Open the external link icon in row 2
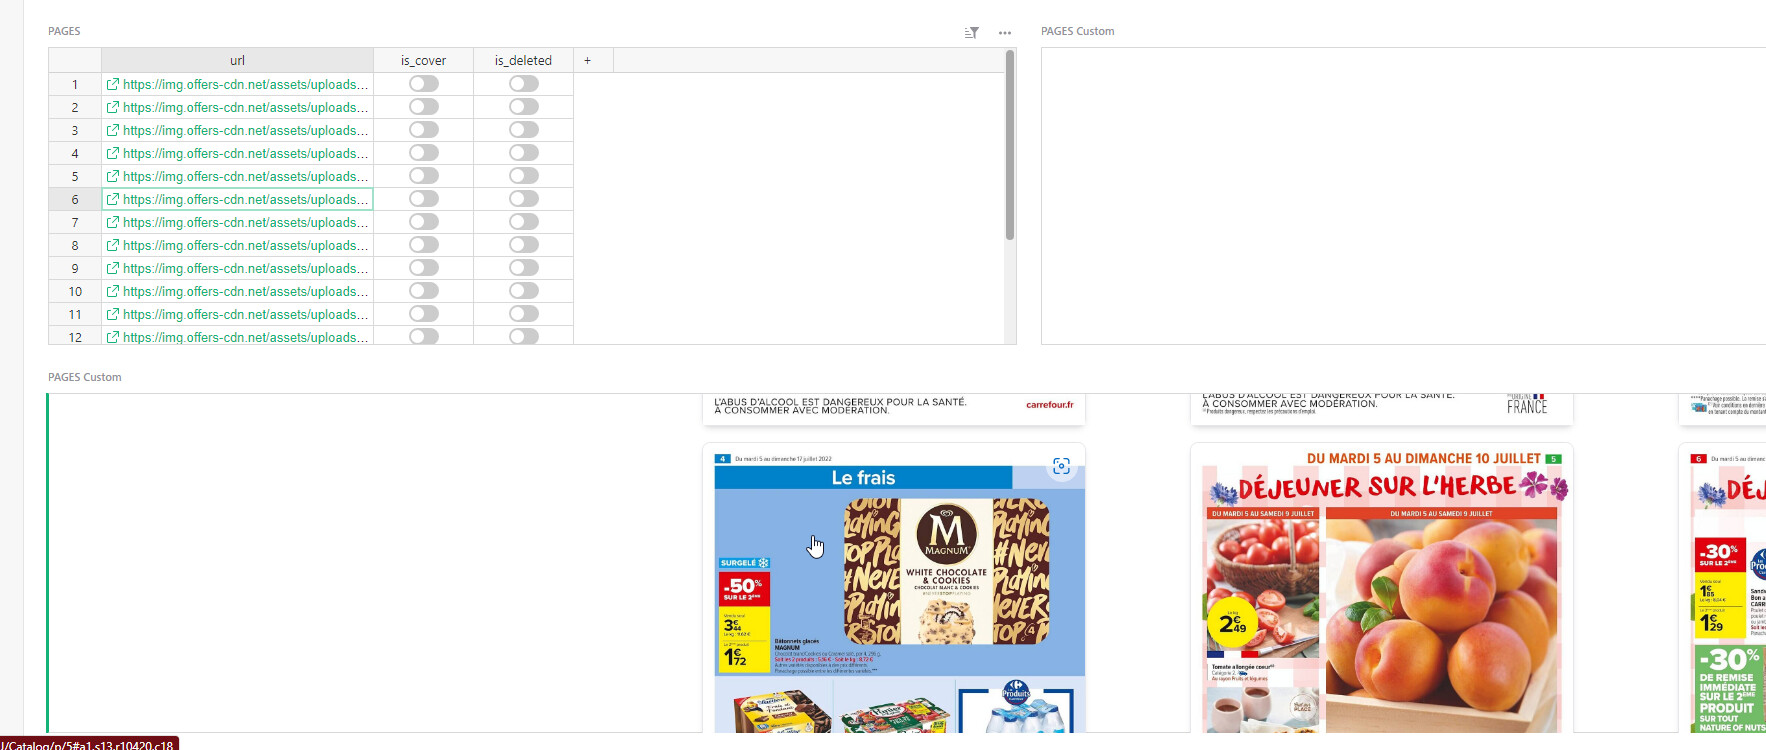The width and height of the screenshot is (1766, 750). tap(113, 108)
